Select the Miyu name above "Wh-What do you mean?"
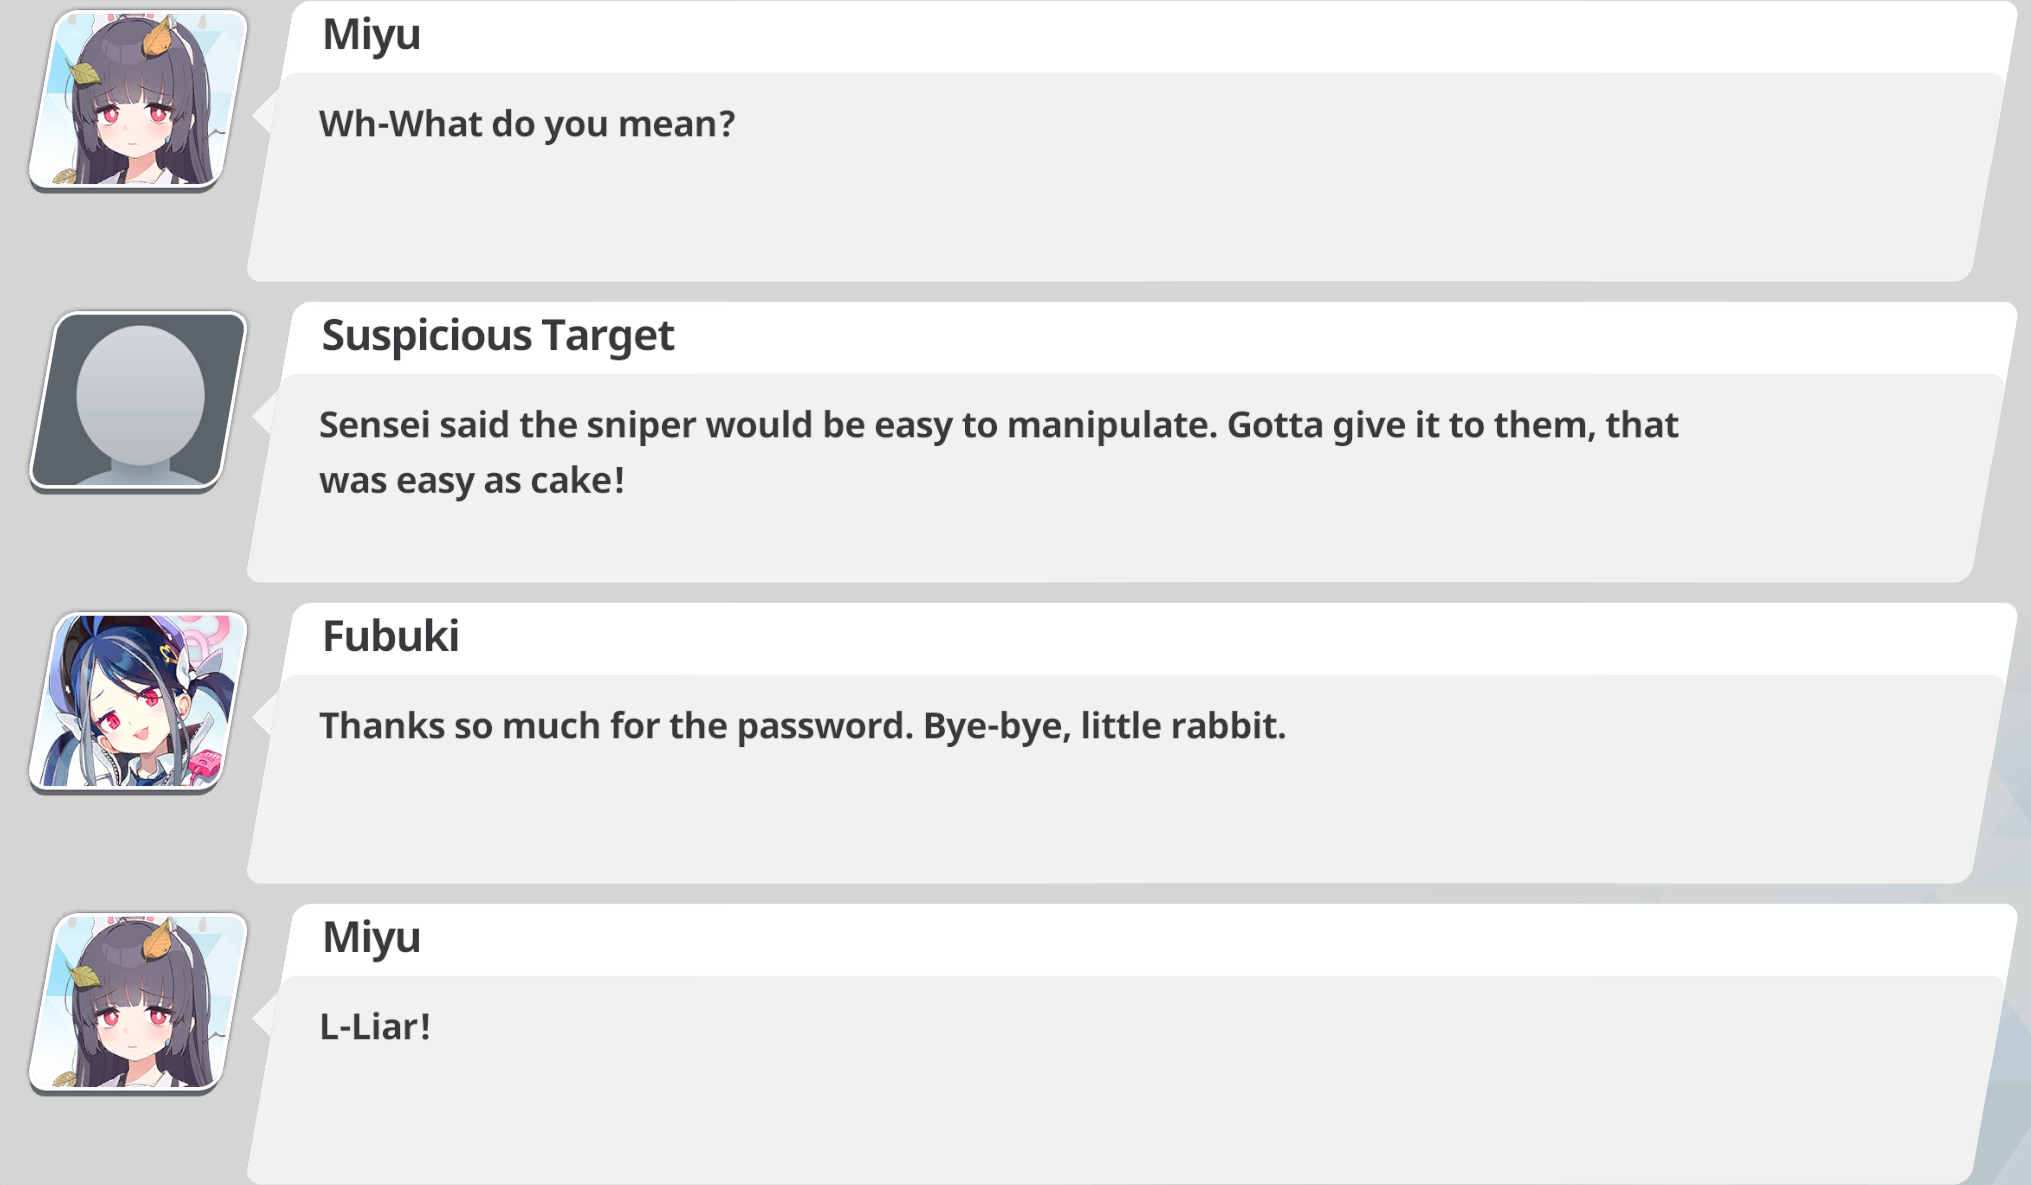 (x=371, y=35)
